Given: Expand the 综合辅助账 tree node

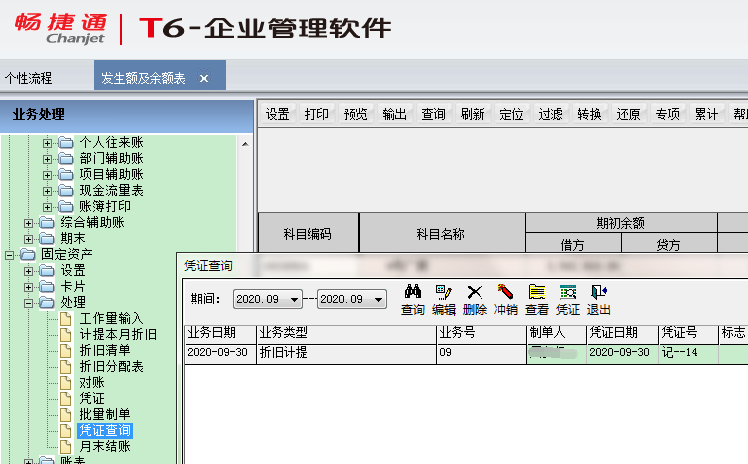Looking at the screenshot, I should point(28,223).
